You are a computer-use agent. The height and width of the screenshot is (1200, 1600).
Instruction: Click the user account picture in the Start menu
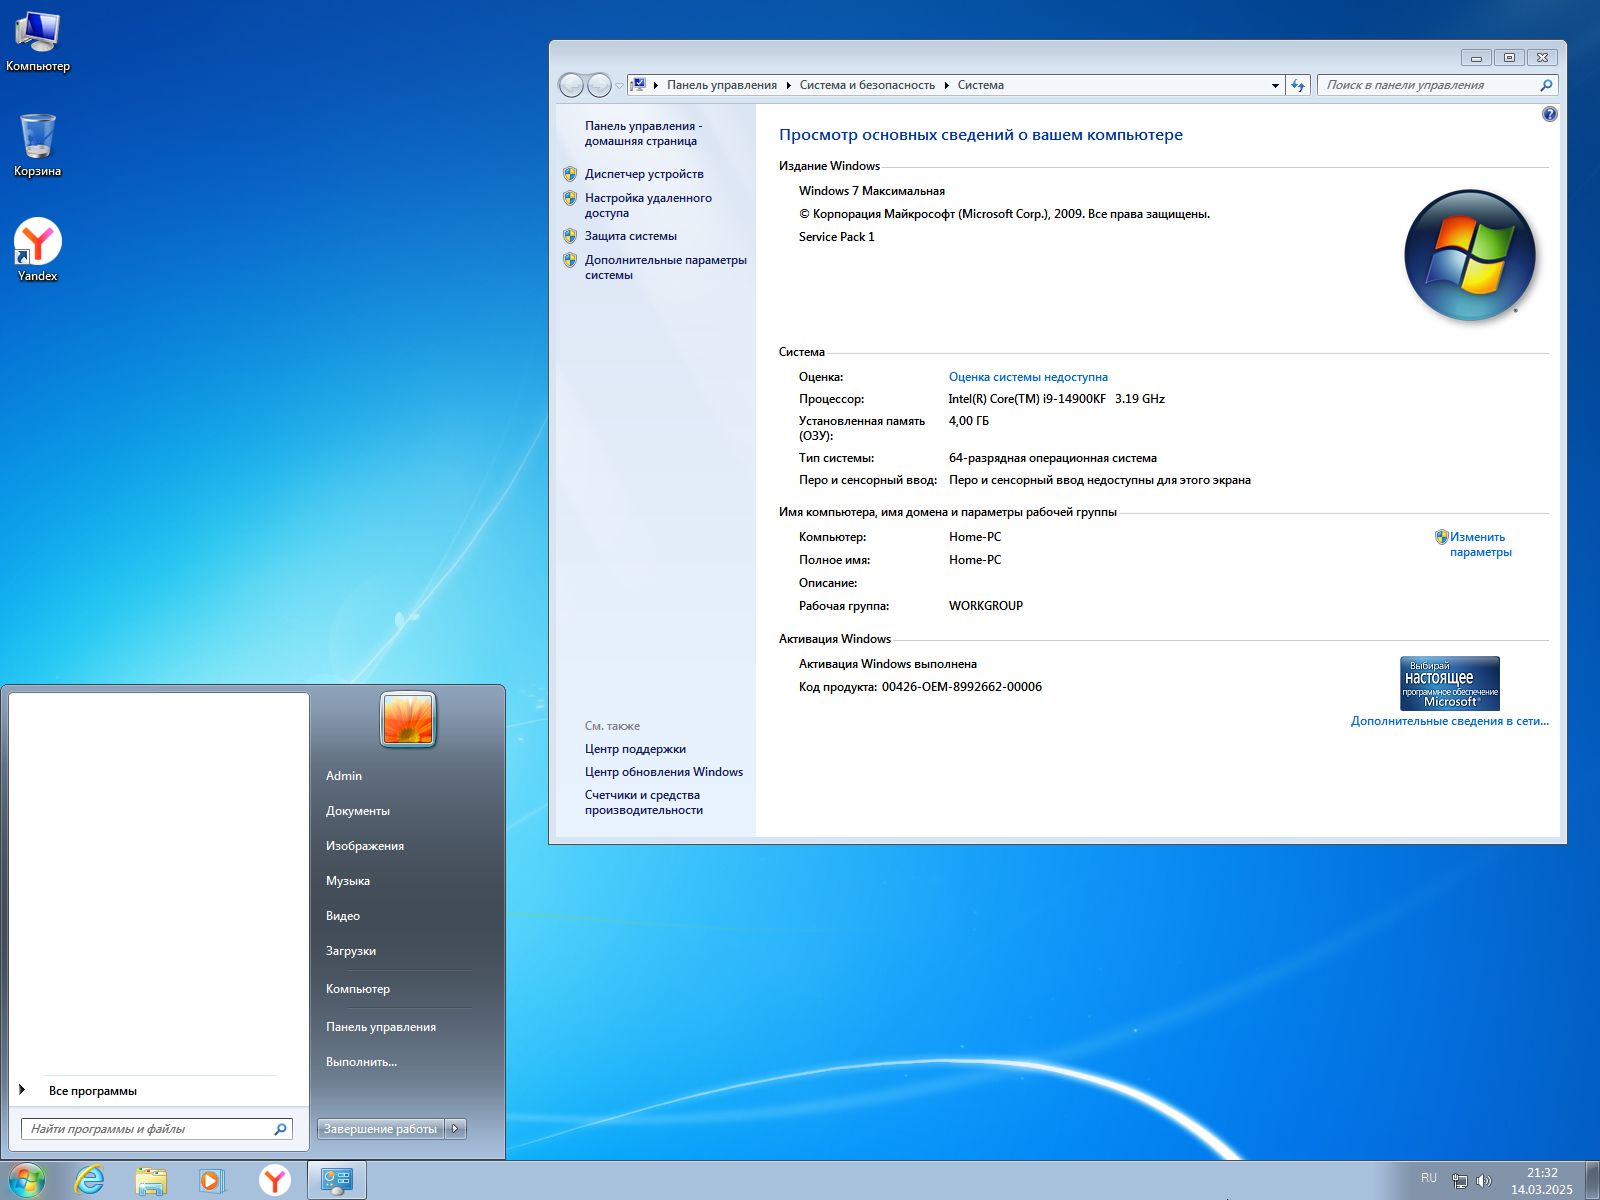(x=408, y=719)
